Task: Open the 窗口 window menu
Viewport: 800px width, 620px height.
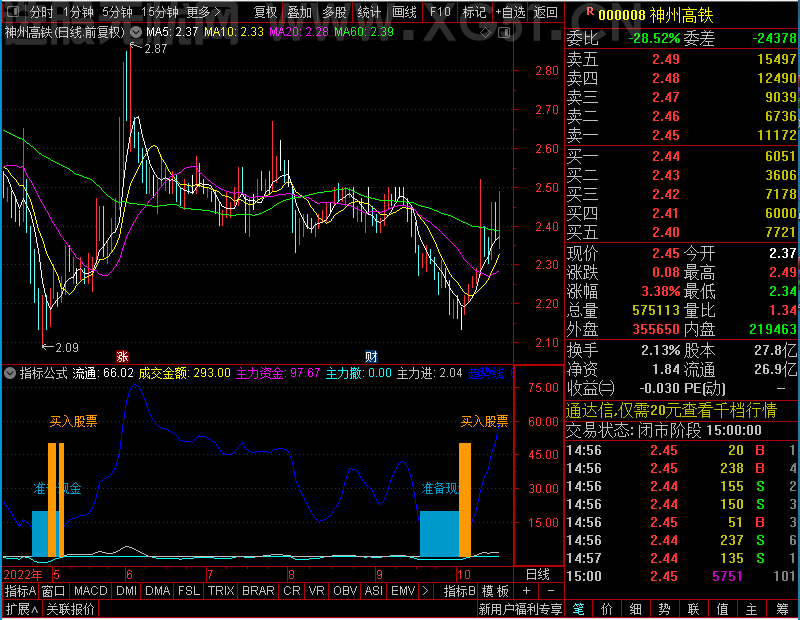Action: point(53,591)
